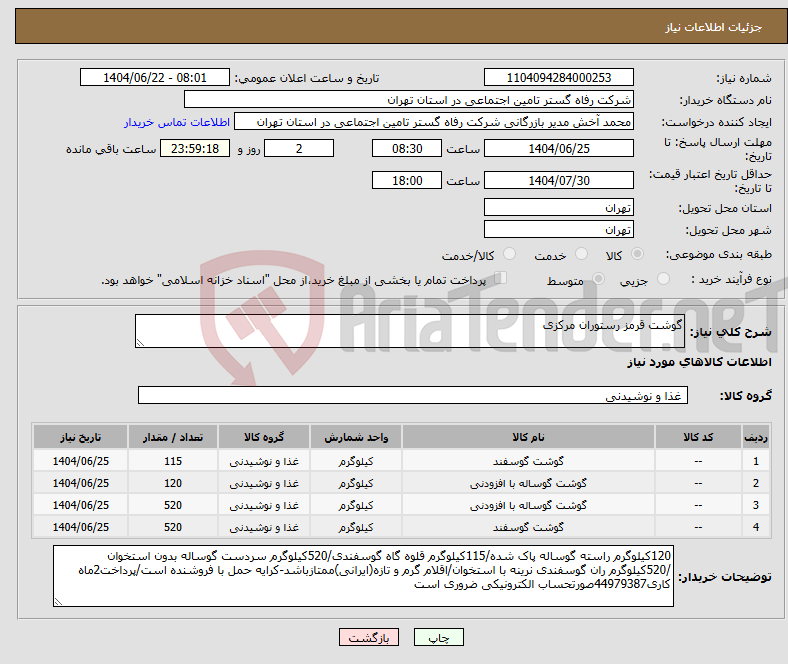
Task: Click the remaining days field showing 2
Action: coord(299,148)
